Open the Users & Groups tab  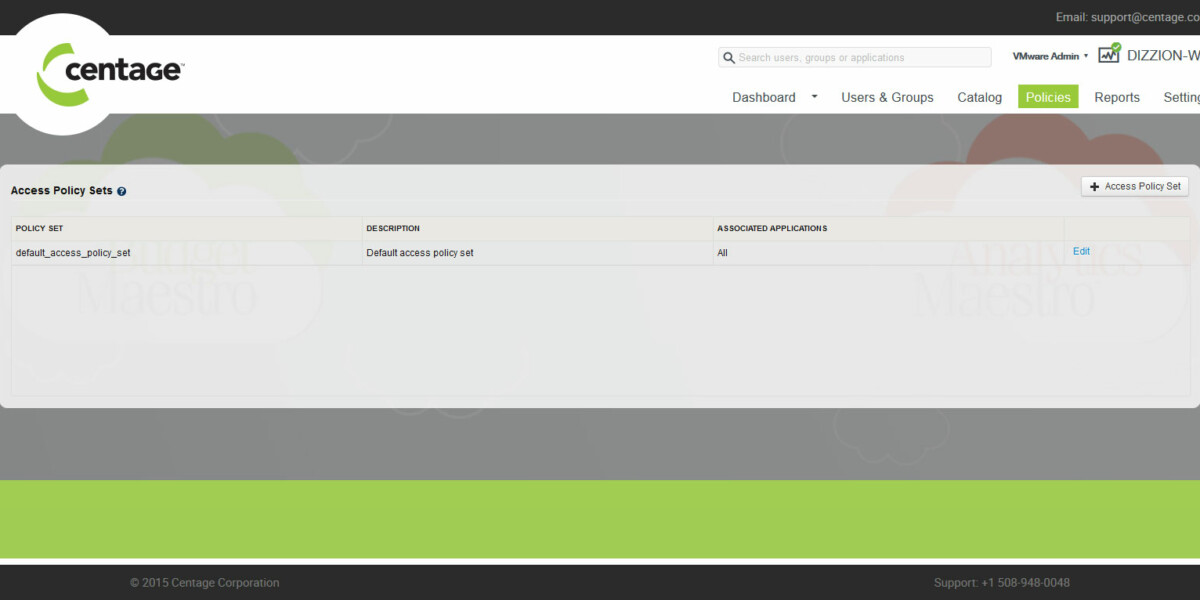tap(887, 97)
